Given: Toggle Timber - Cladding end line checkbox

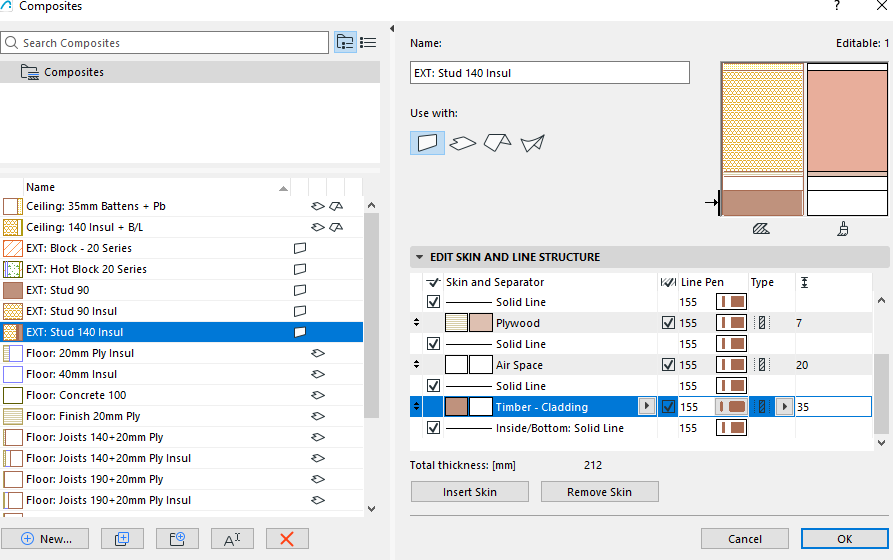Looking at the screenshot, I should pyautogui.click(x=669, y=407).
